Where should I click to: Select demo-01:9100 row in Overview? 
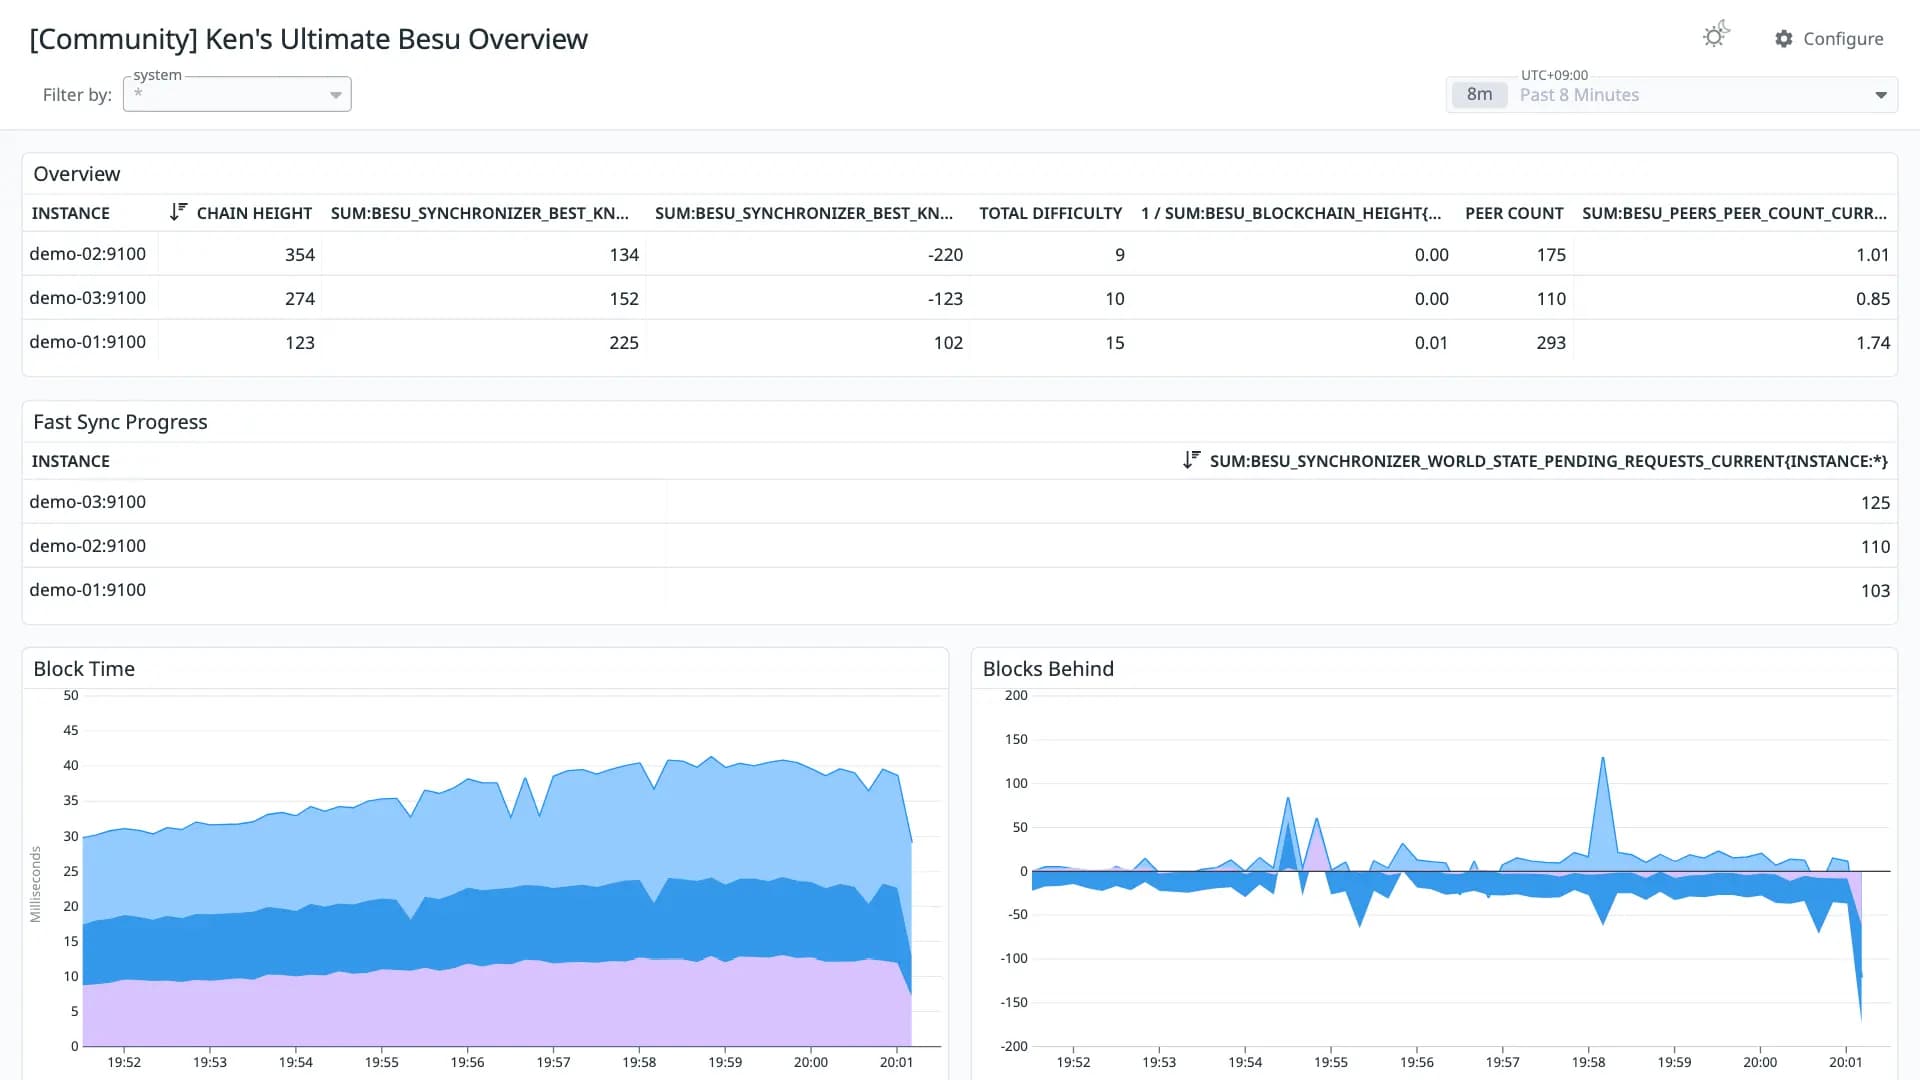pos(960,342)
